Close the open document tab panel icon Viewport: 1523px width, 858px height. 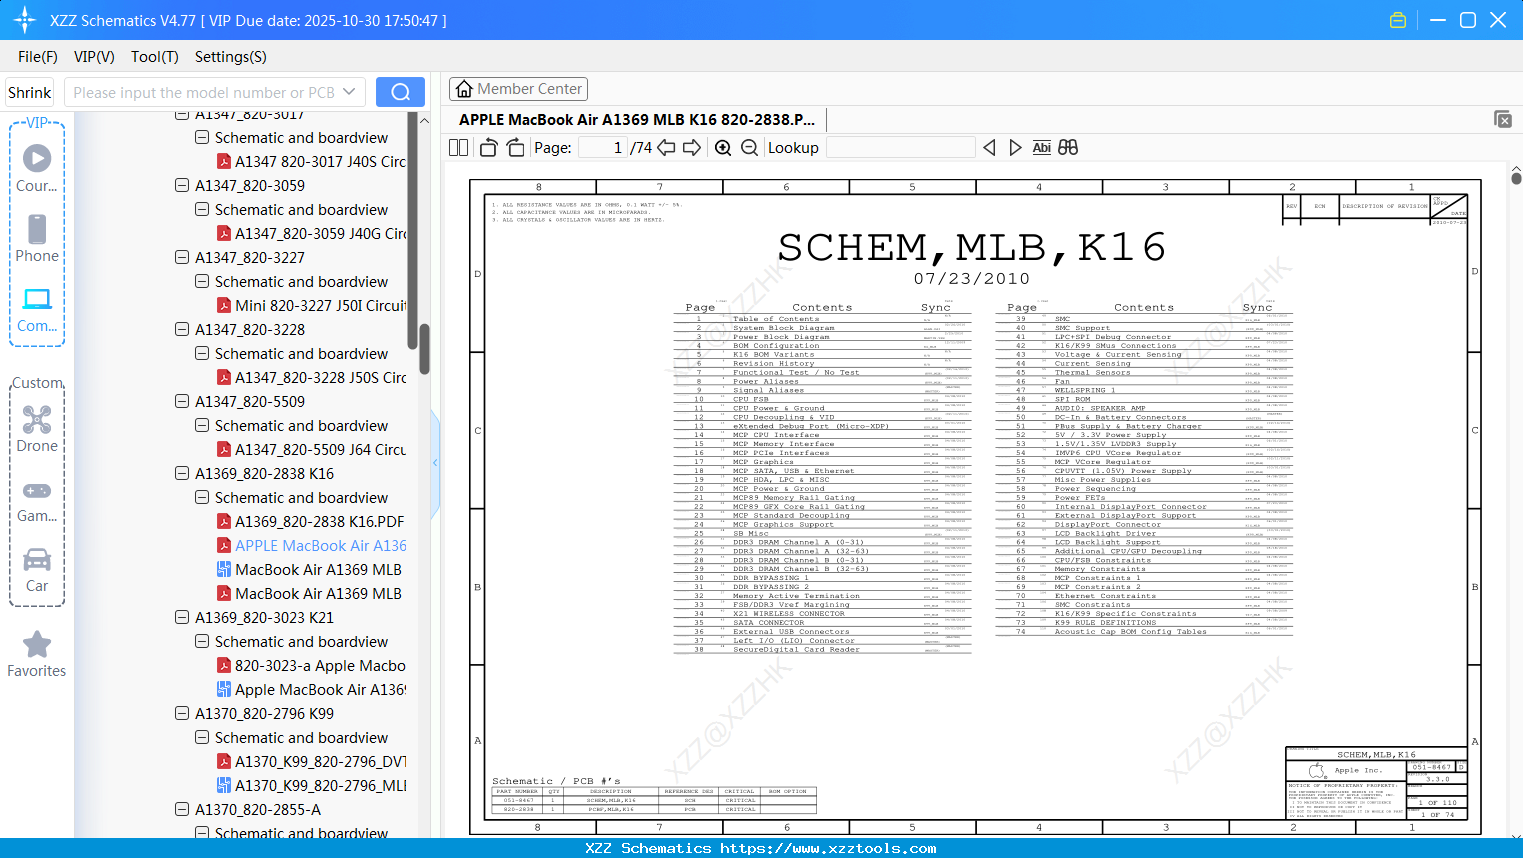[x=1503, y=119]
